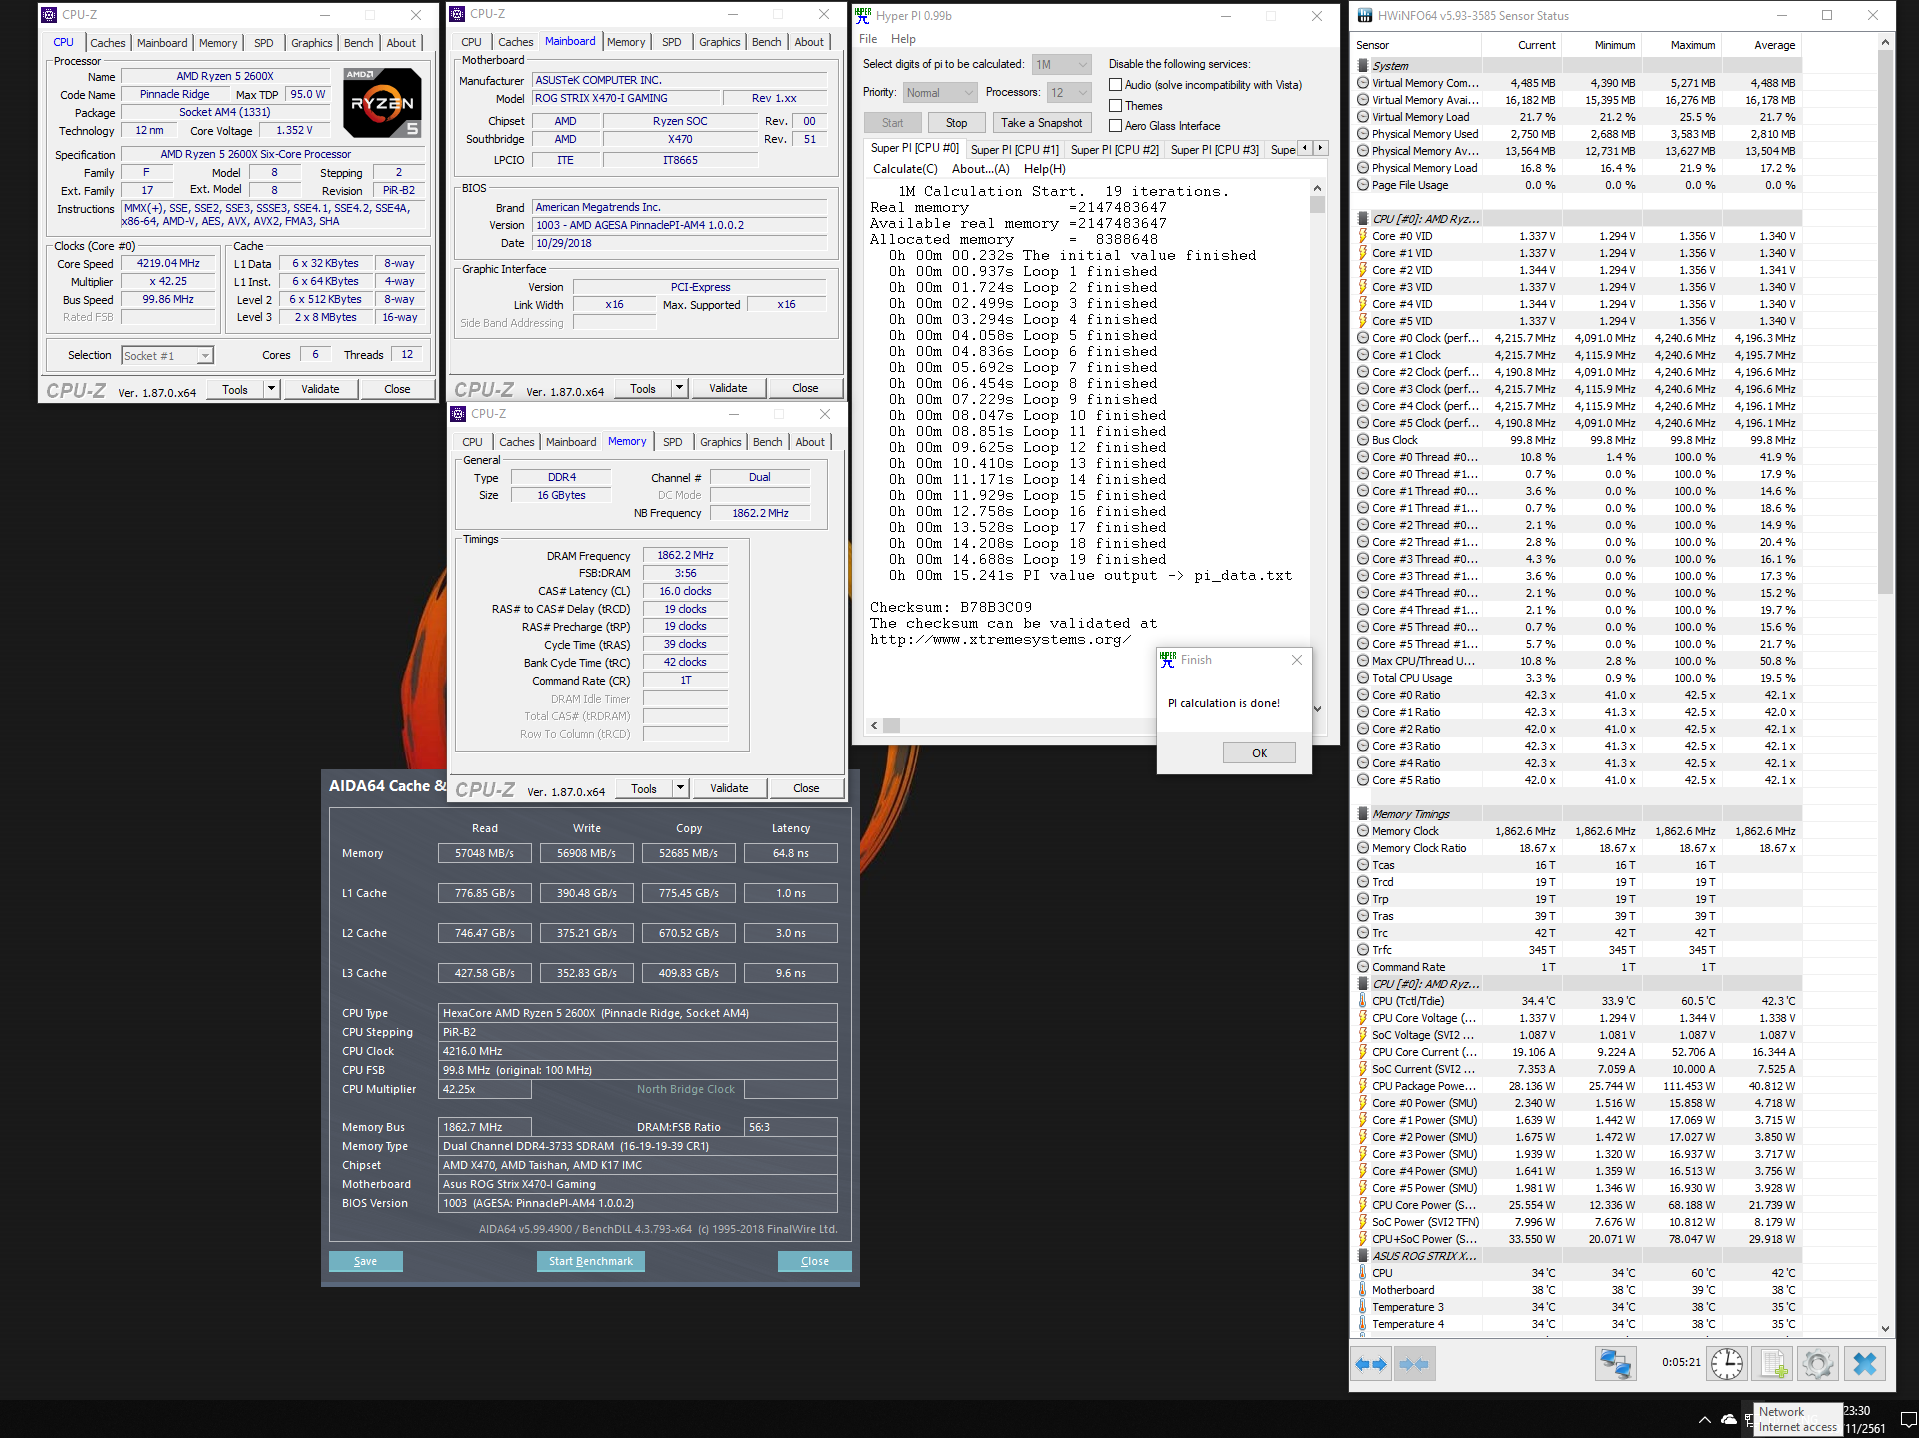Click Save button in AIDA64 benchmark
The image size is (1919, 1438).
[365, 1261]
